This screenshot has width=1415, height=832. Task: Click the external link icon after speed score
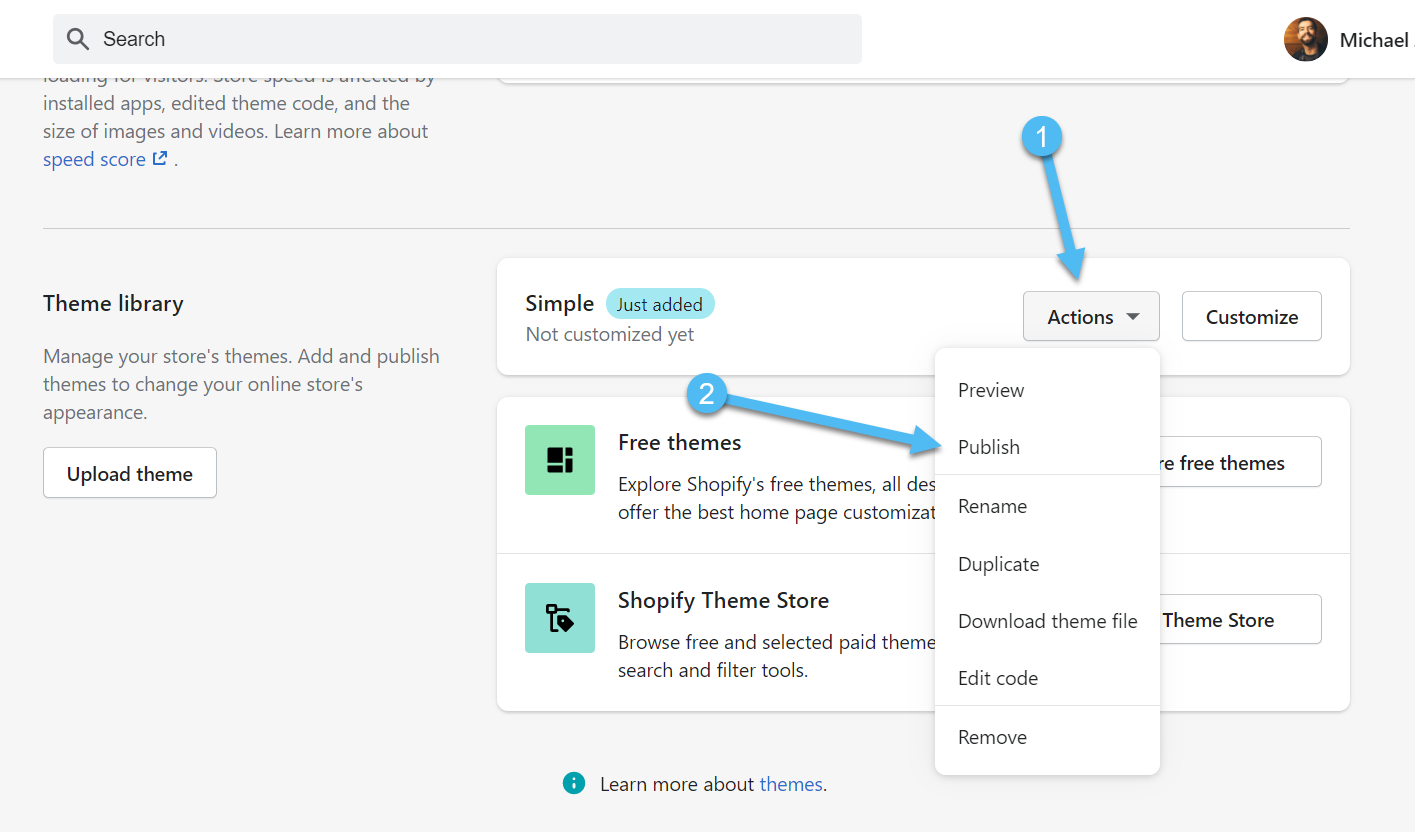coord(160,159)
